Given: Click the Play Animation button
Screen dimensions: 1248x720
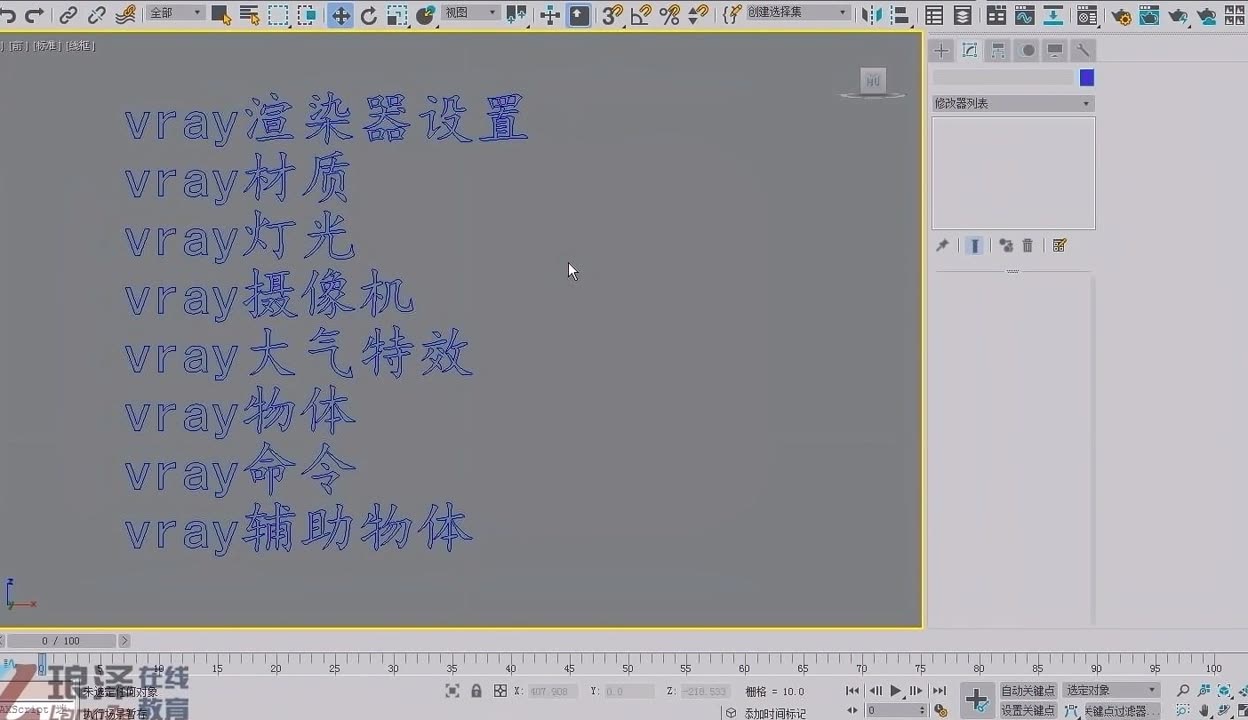Looking at the screenshot, I should (896, 691).
